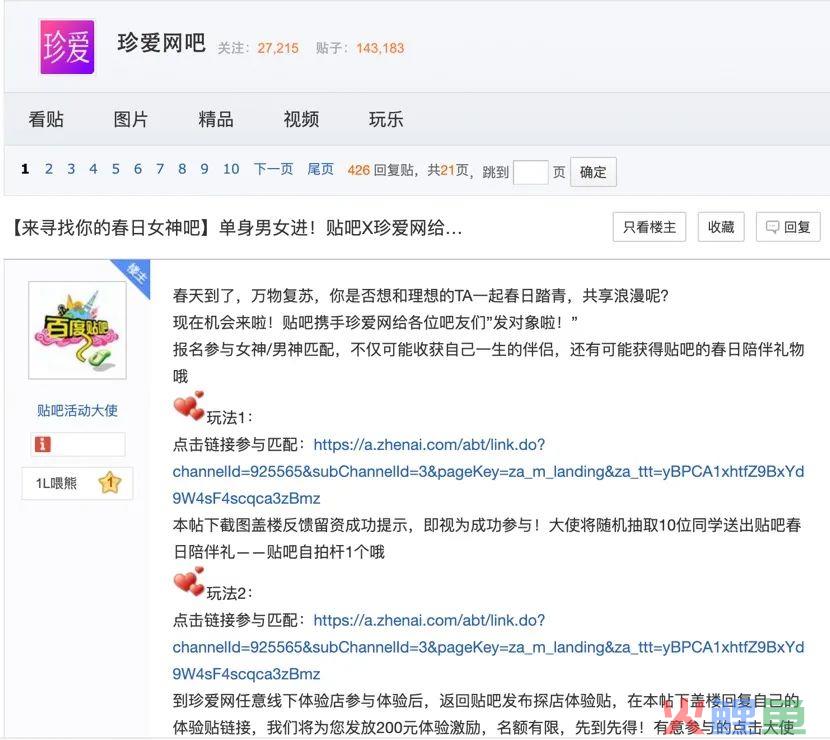Click the 关注 27,215 follower count

click(258, 48)
